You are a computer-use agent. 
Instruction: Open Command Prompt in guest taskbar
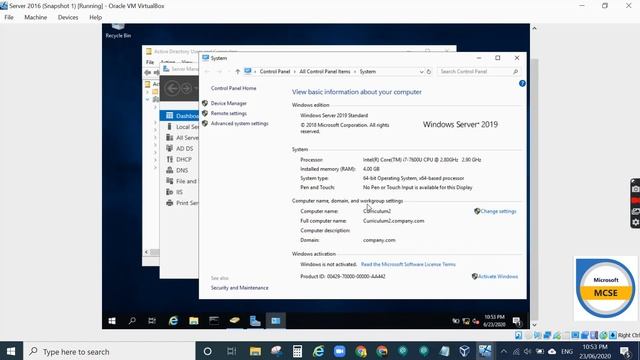[214, 321]
